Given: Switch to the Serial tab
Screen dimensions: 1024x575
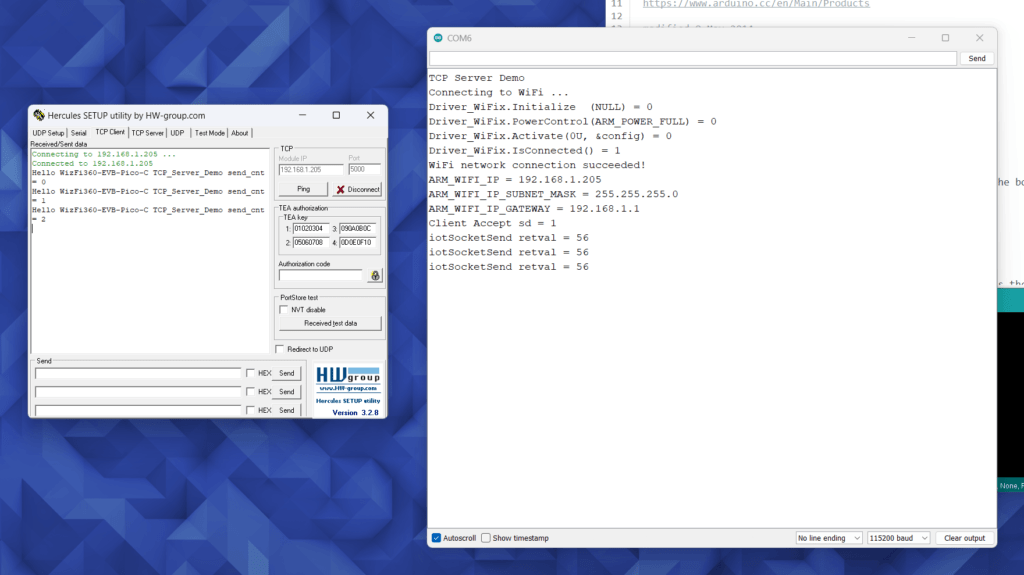Looking at the screenshot, I should tap(78, 133).
